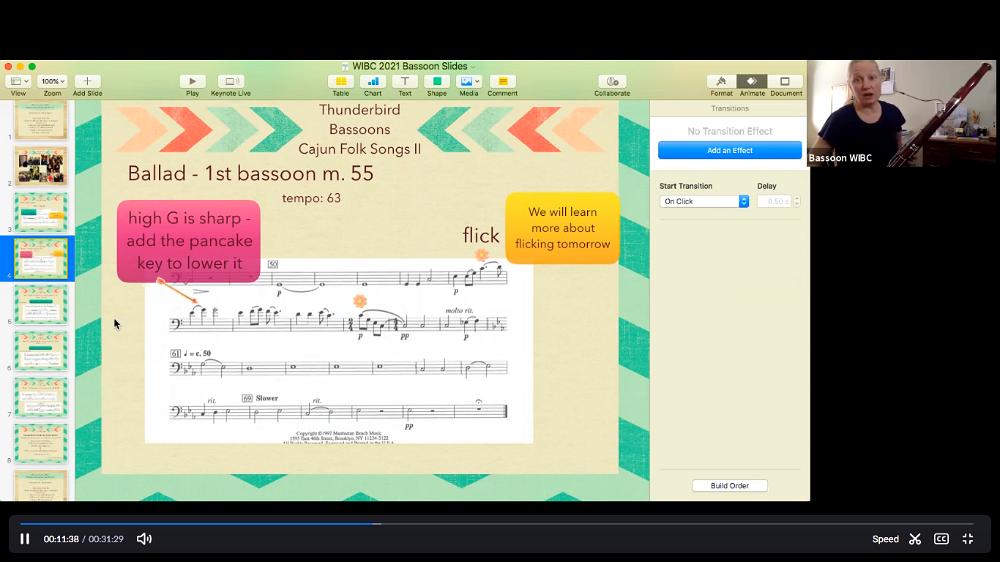1000x562 pixels.
Task: Click the Collaborate icon
Action: (x=612, y=82)
